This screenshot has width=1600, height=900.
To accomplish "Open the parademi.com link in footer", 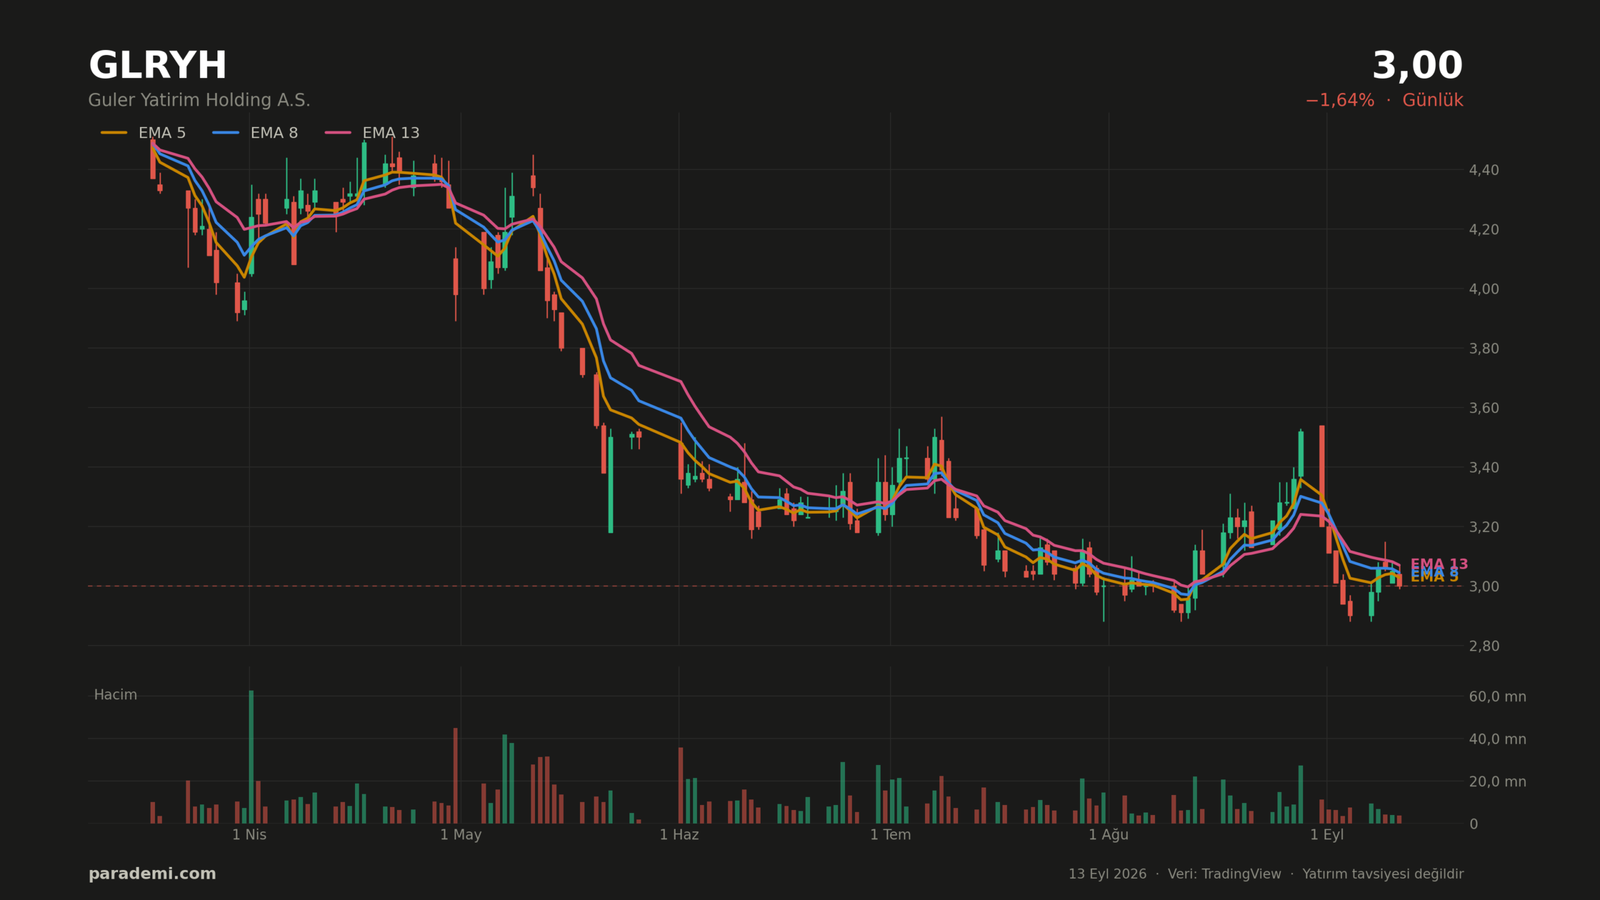I will tap(152, 874).
